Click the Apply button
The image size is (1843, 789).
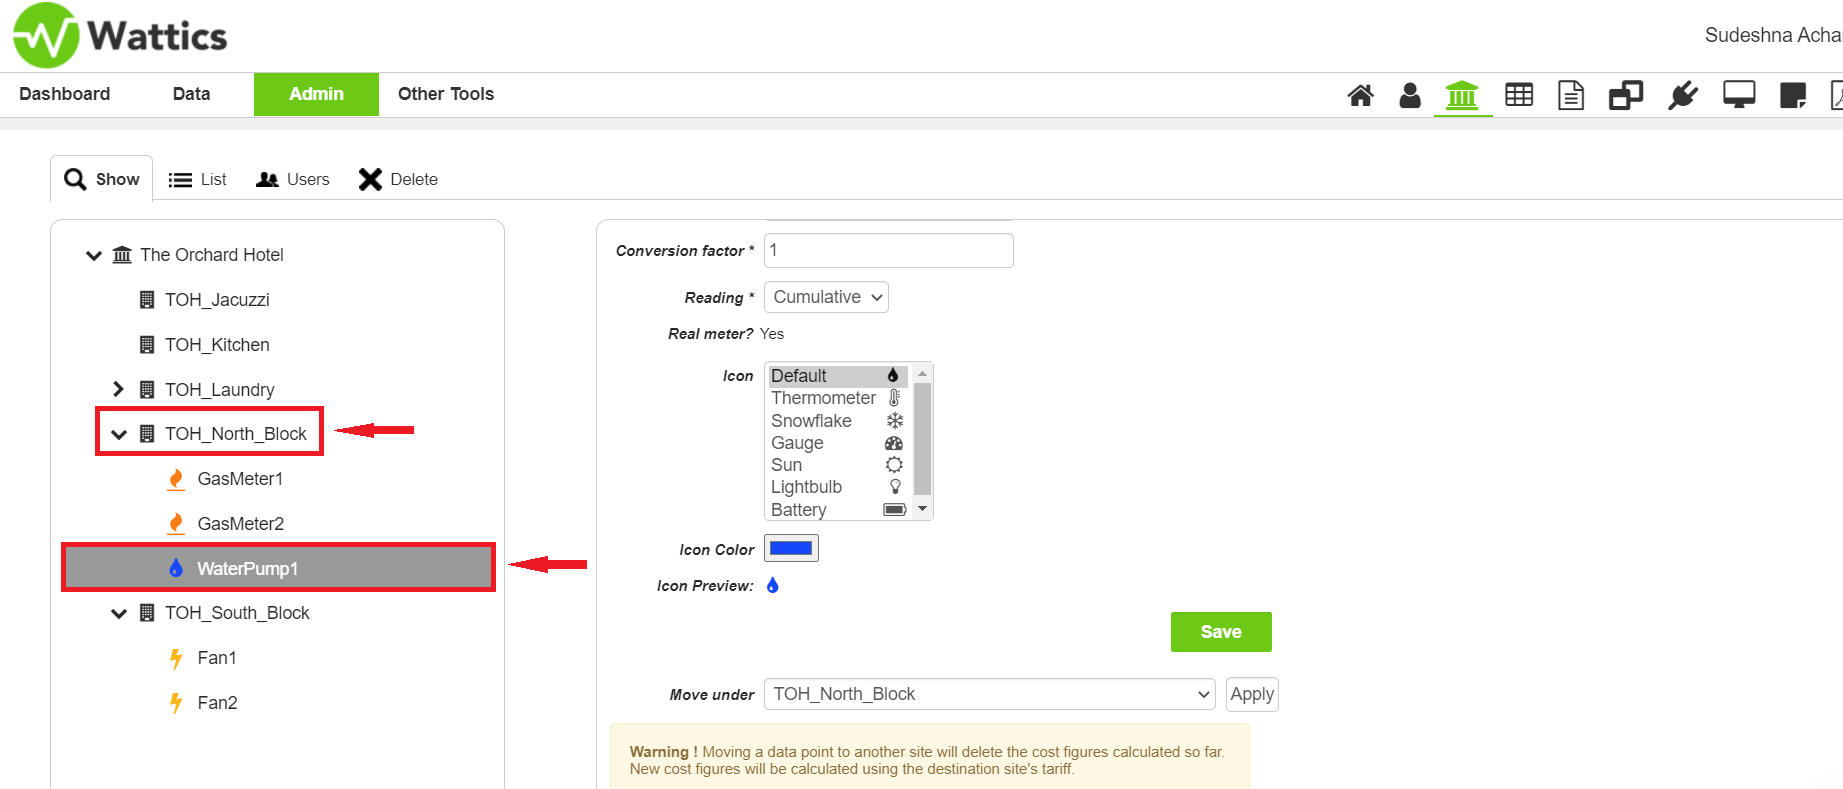(x=1251, y=694)
